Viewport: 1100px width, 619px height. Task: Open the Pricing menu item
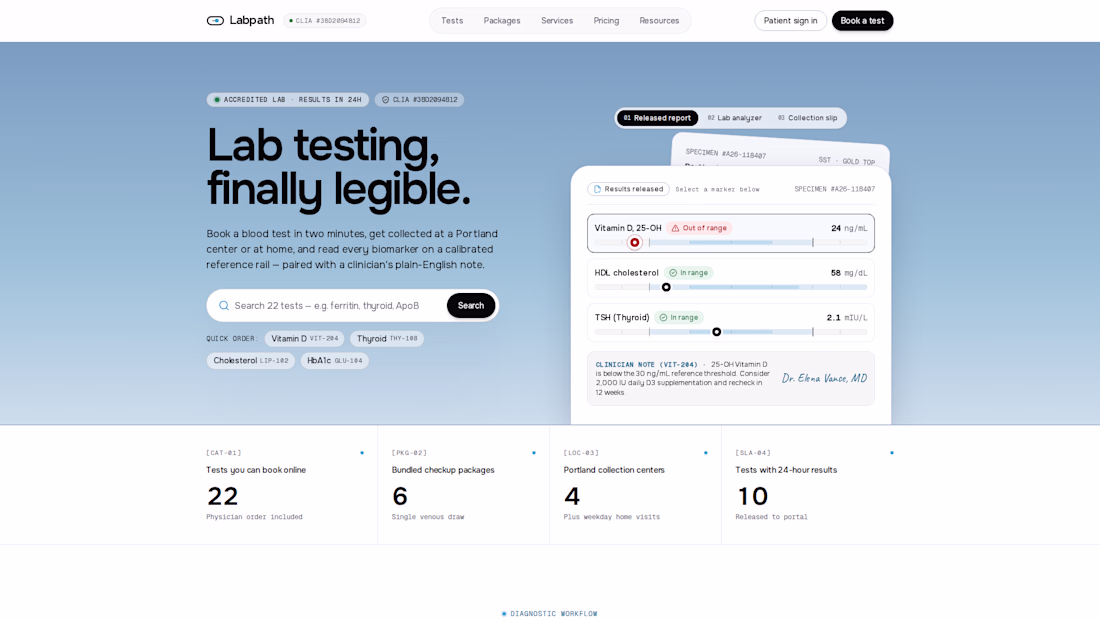[x=606, y=20]
